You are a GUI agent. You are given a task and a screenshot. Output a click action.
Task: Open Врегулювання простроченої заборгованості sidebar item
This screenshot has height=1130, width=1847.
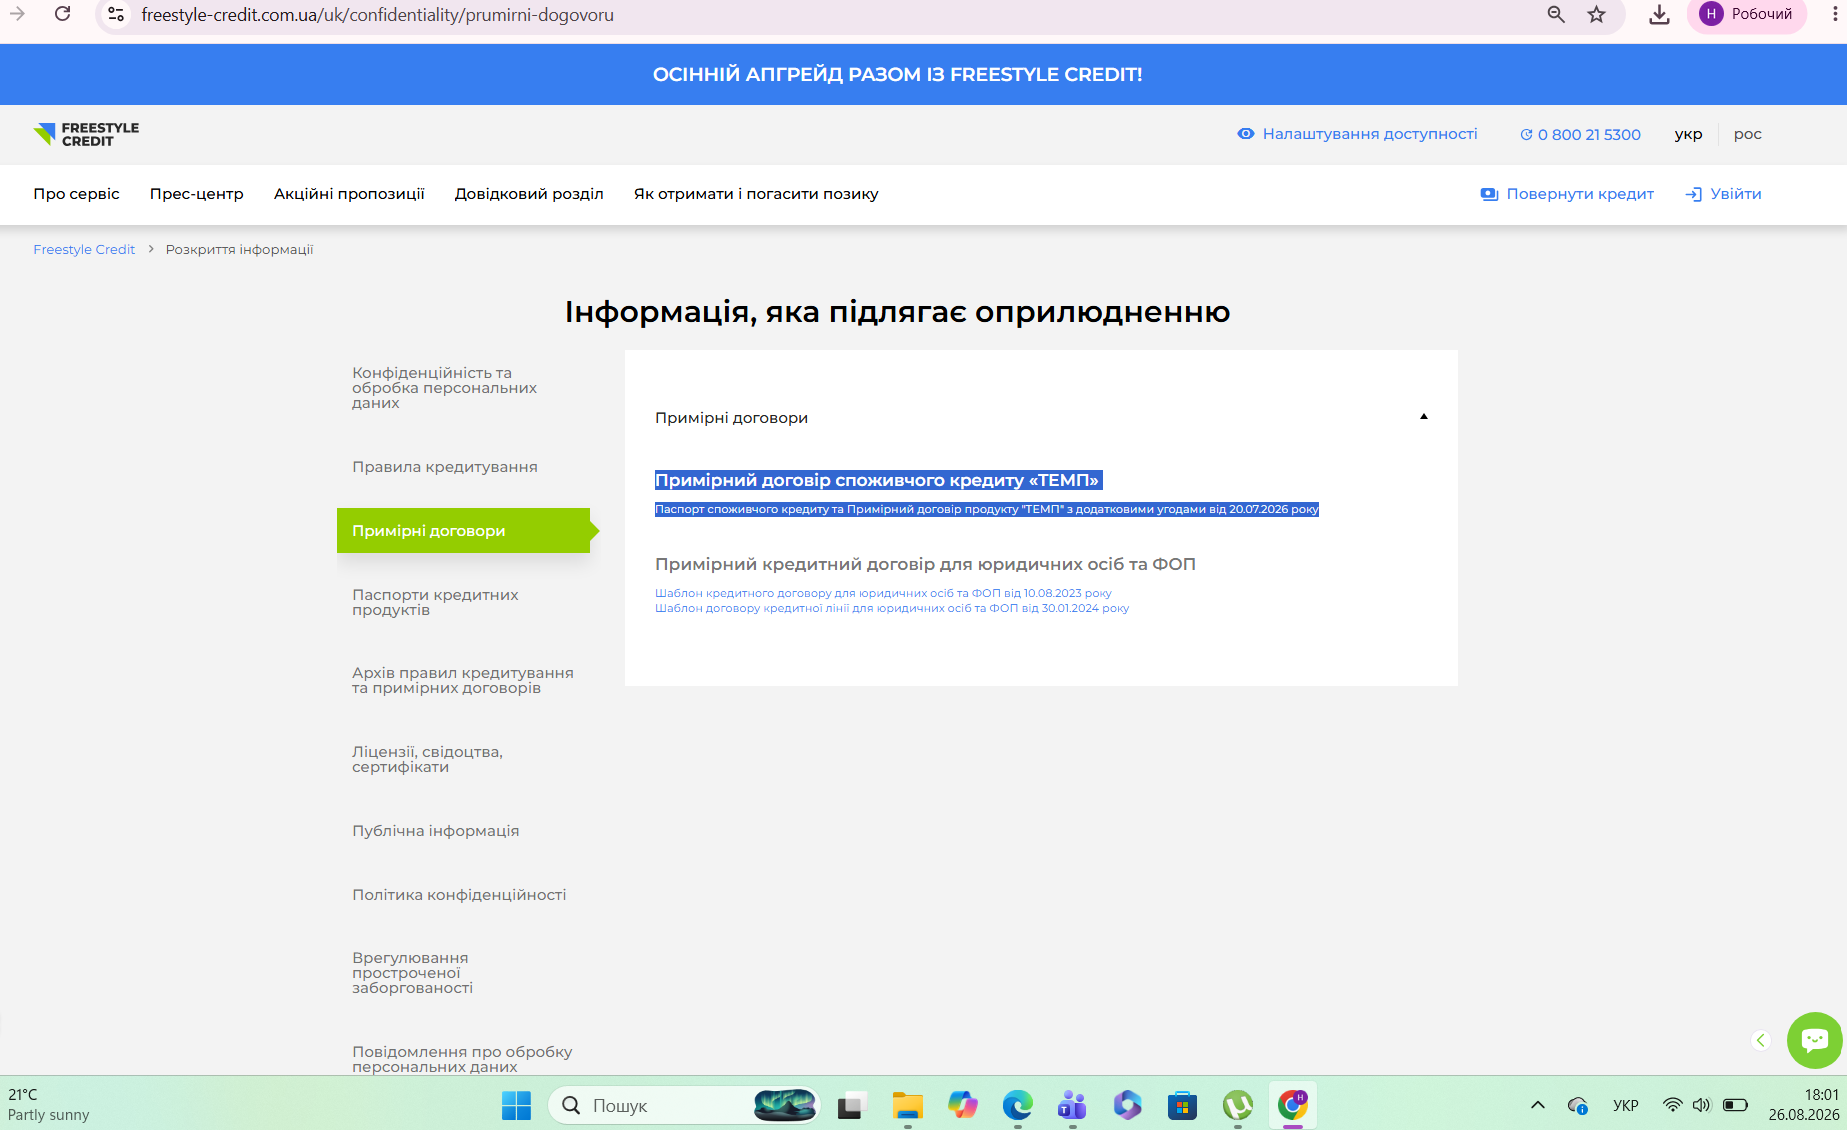pos(412,973)
